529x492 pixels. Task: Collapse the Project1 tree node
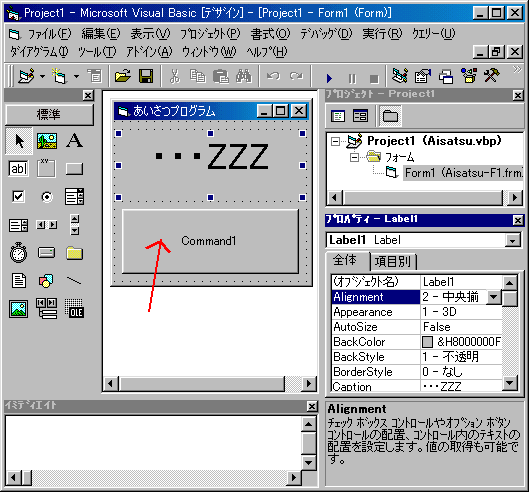click(x=335, y=141)
